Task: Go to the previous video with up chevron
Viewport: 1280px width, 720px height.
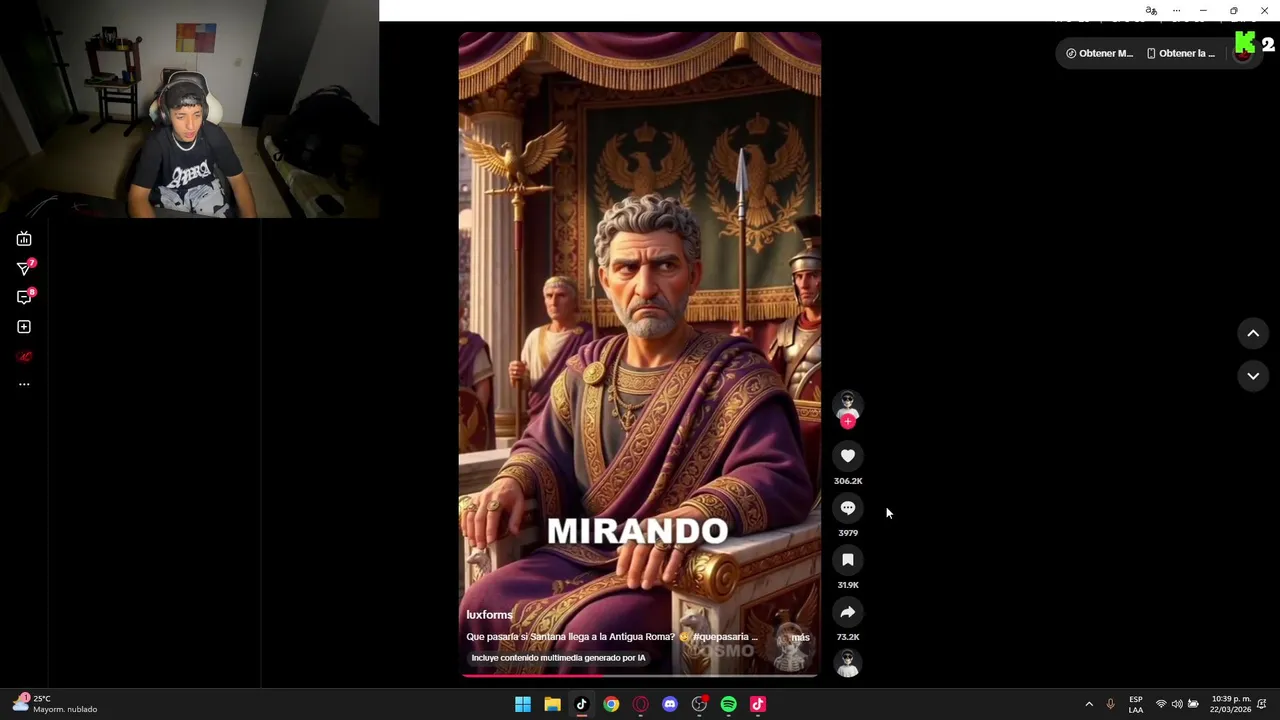Action: click(1253, 334)
